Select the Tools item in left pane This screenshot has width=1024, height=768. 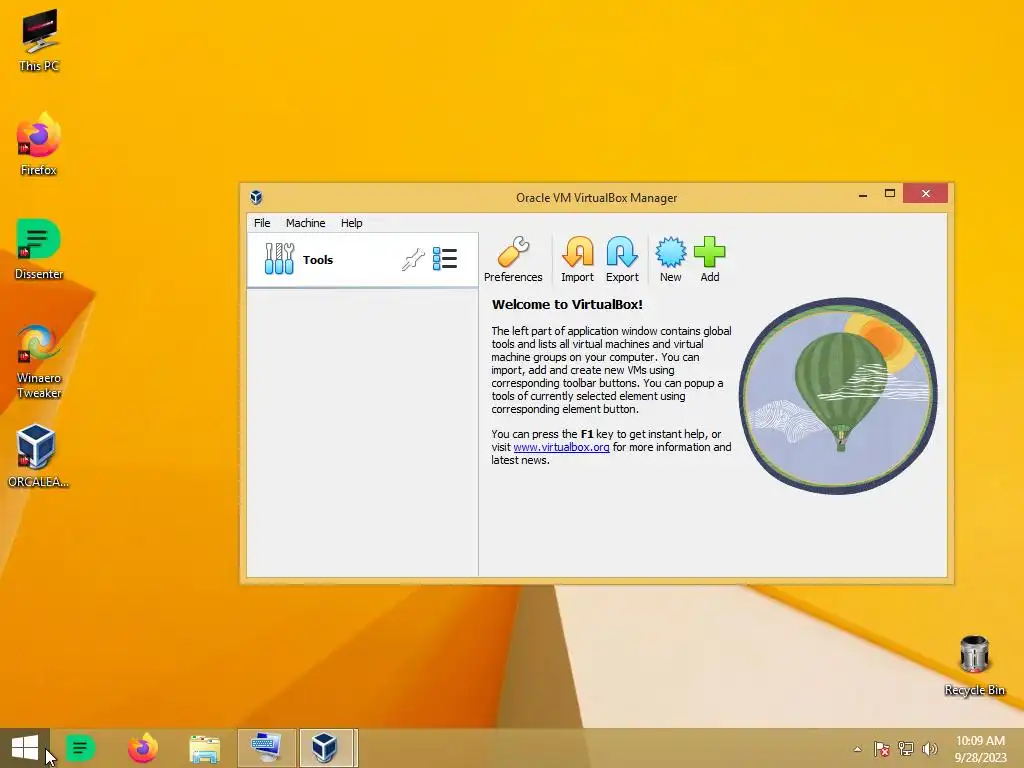click(362, 259)
